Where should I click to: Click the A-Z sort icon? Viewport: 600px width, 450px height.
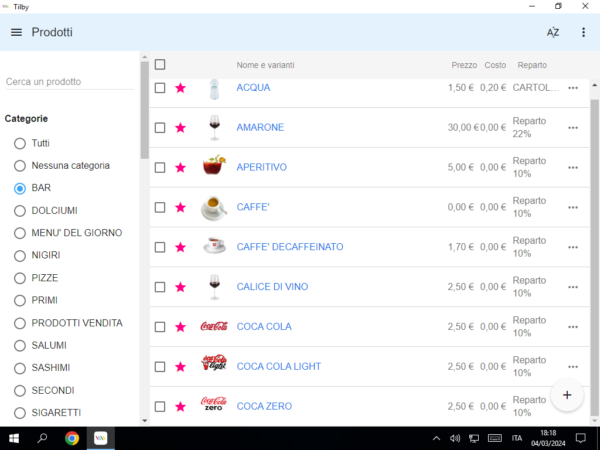click(552, 32)
